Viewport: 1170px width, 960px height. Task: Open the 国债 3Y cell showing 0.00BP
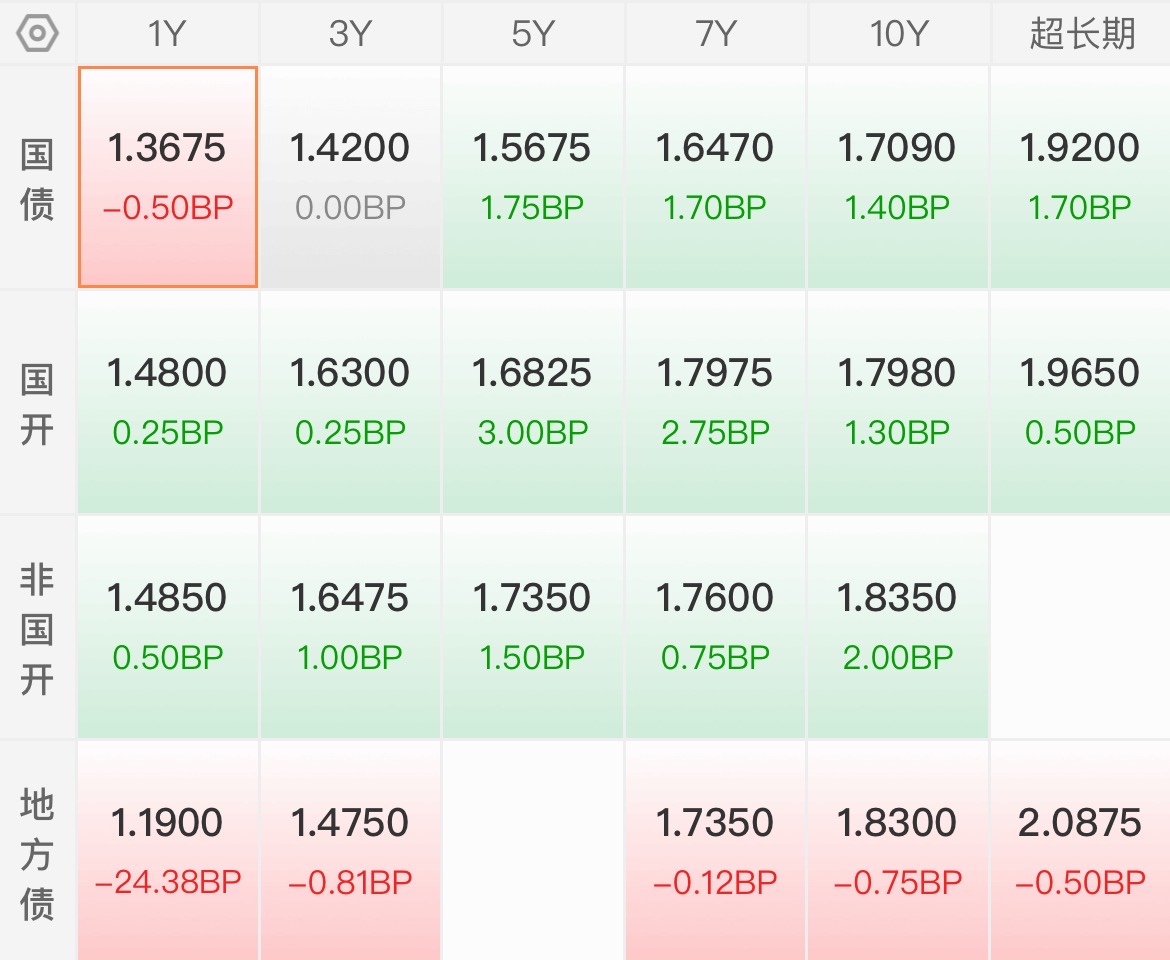pyautogui.click(x=350, y=177)
